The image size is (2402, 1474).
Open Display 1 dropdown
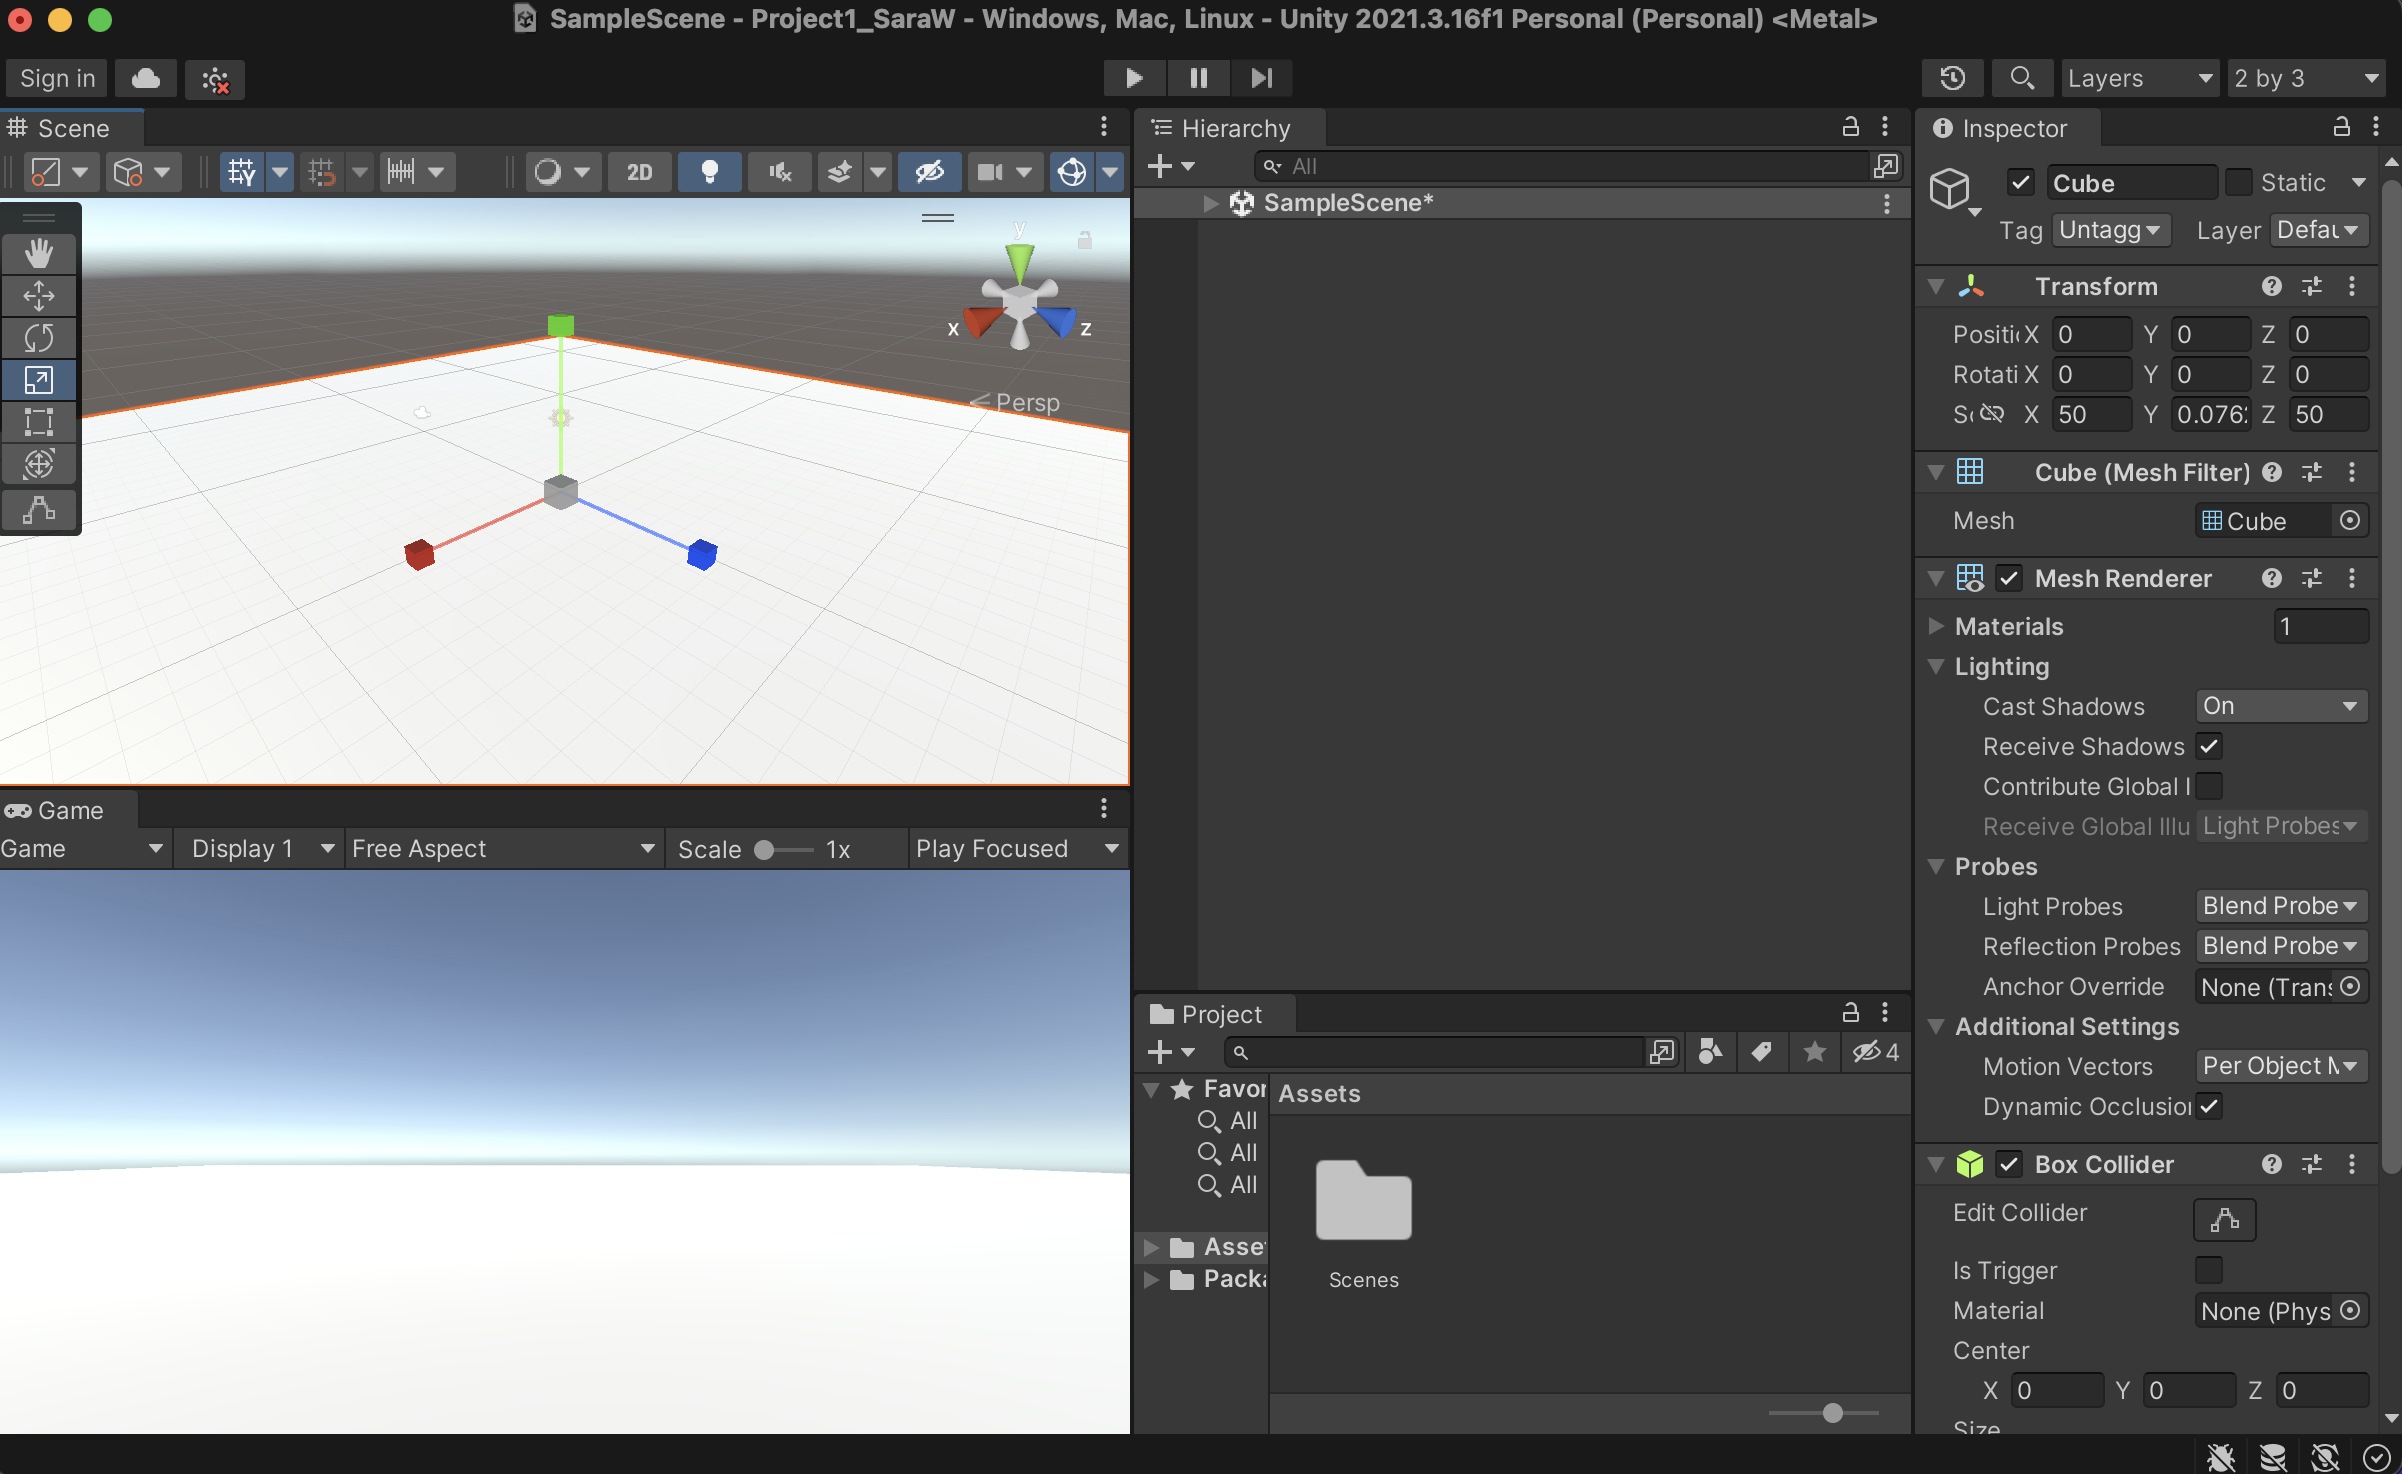[260, 849]
